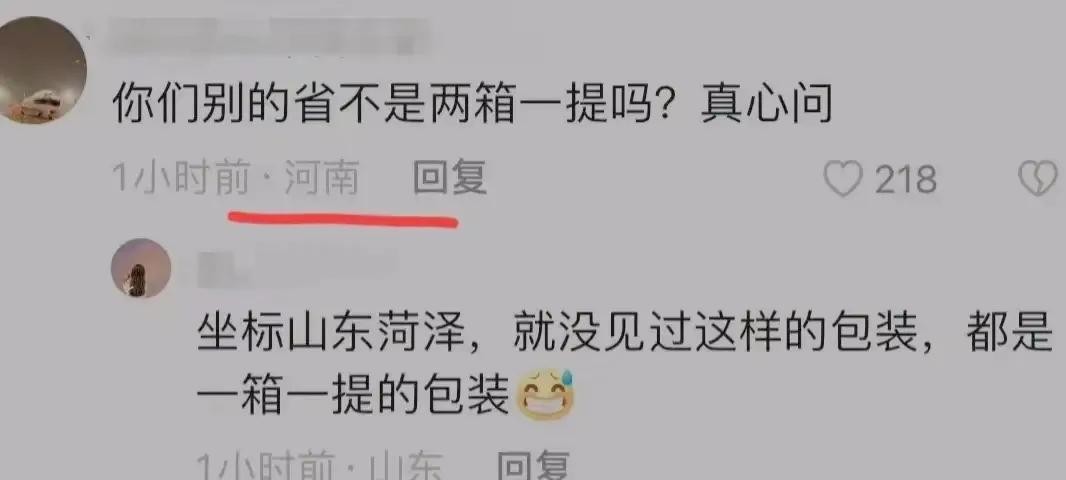Click the 1小时前 timestamp before 山东

pos(265,467)
